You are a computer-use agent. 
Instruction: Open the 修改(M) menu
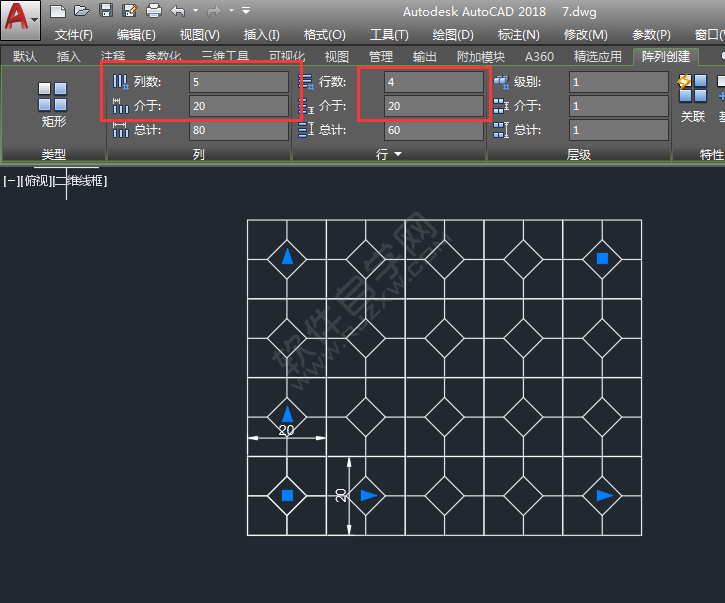(585, 35)
